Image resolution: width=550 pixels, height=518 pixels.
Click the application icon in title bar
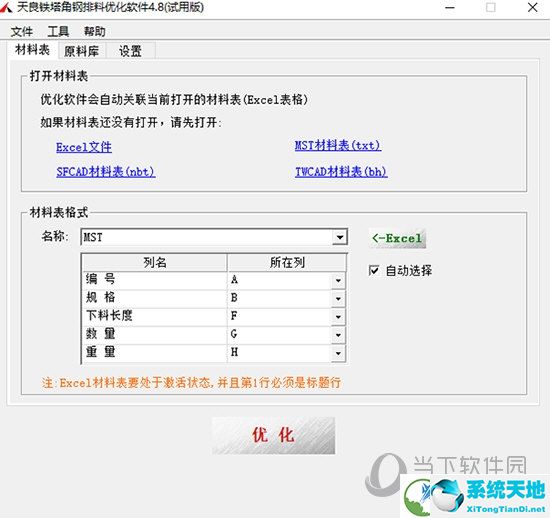pyautogui.click(x=6, y=7)
